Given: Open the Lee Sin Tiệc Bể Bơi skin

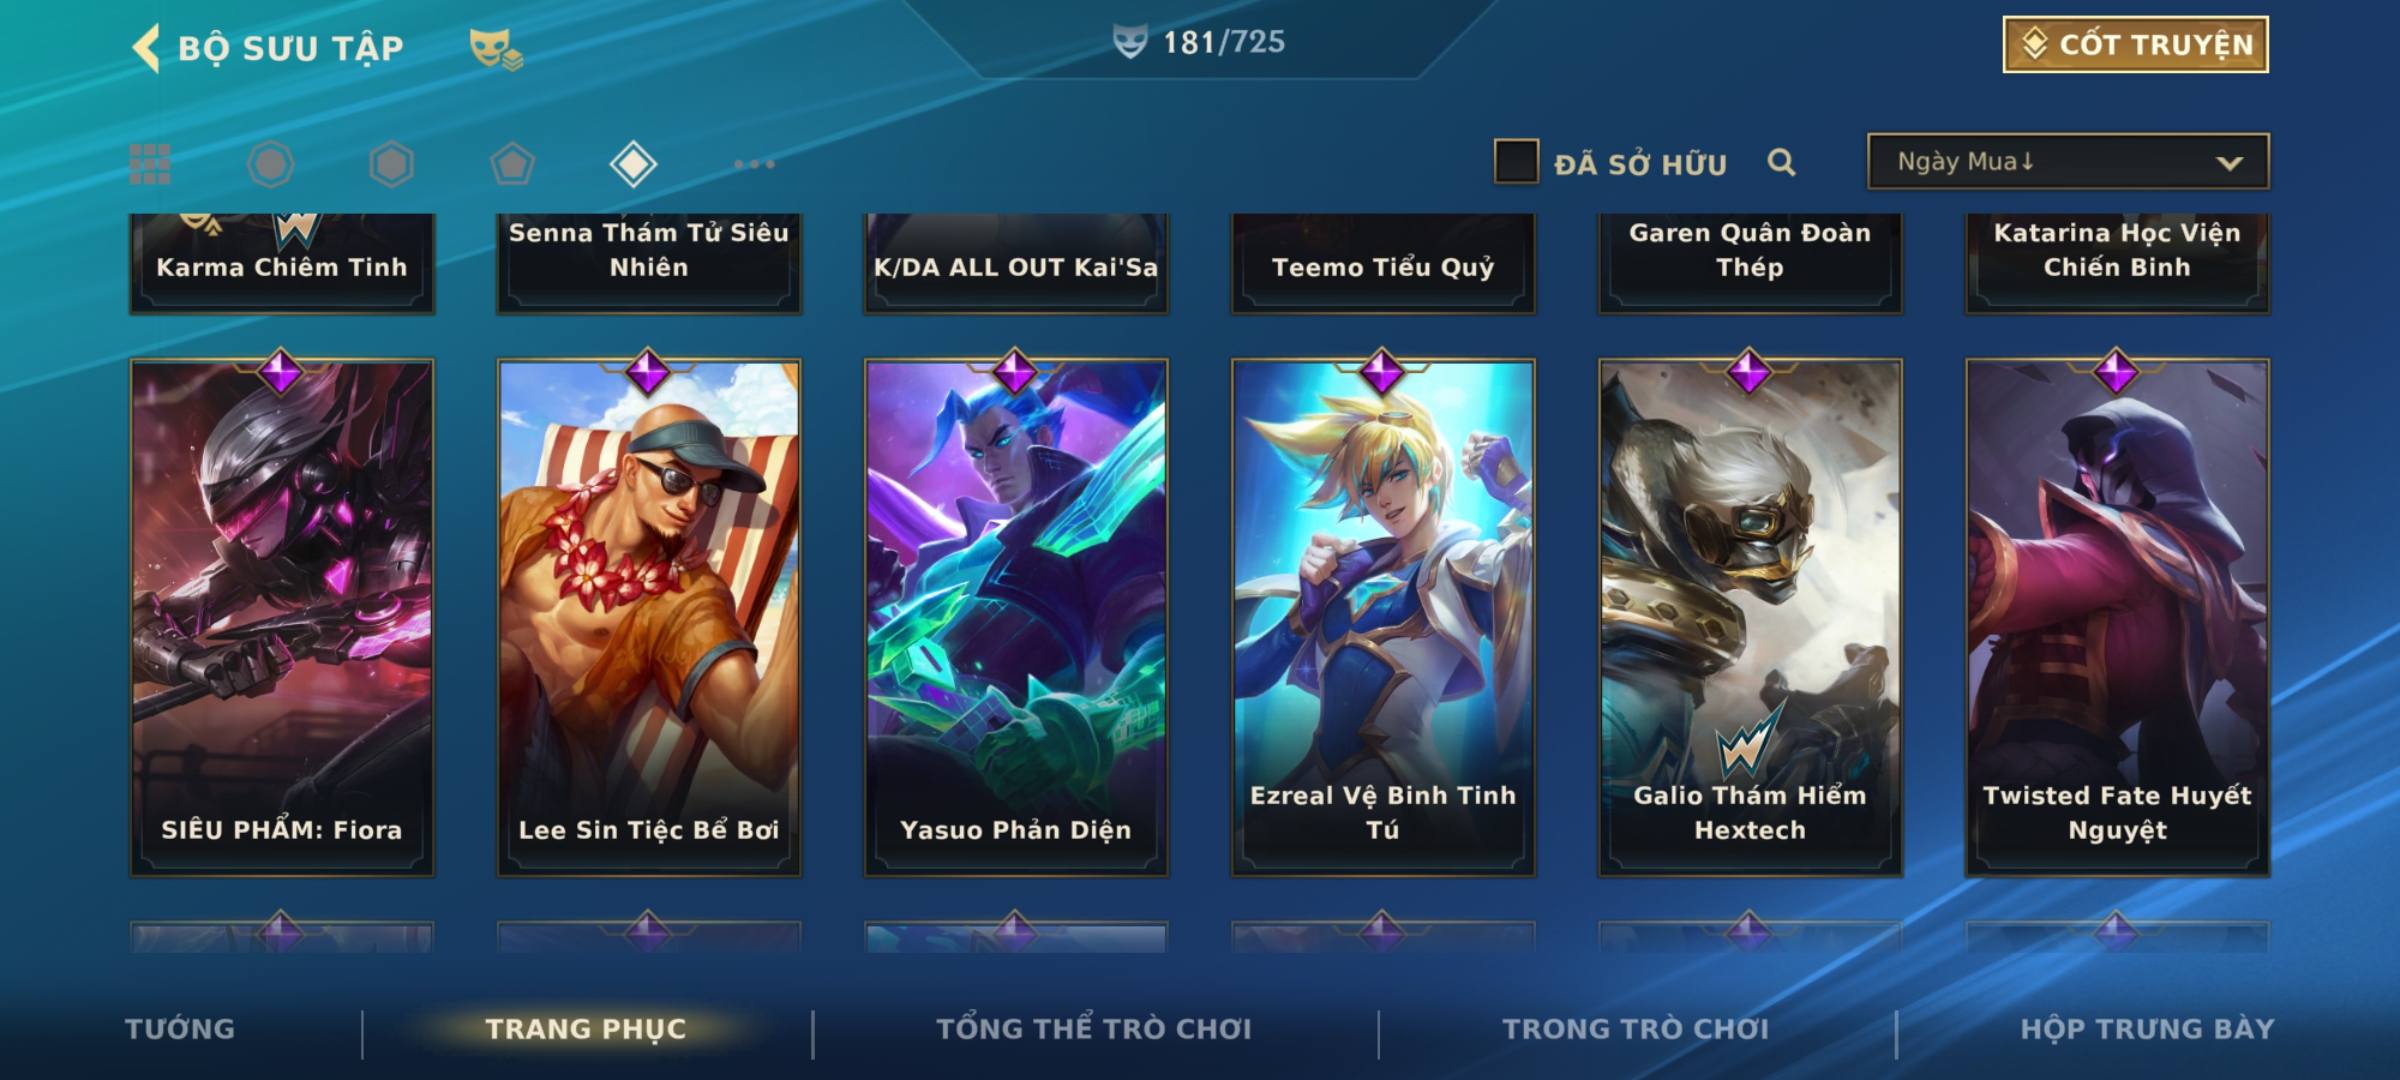Looking at the screenshot, I should [x=649, y=618].
